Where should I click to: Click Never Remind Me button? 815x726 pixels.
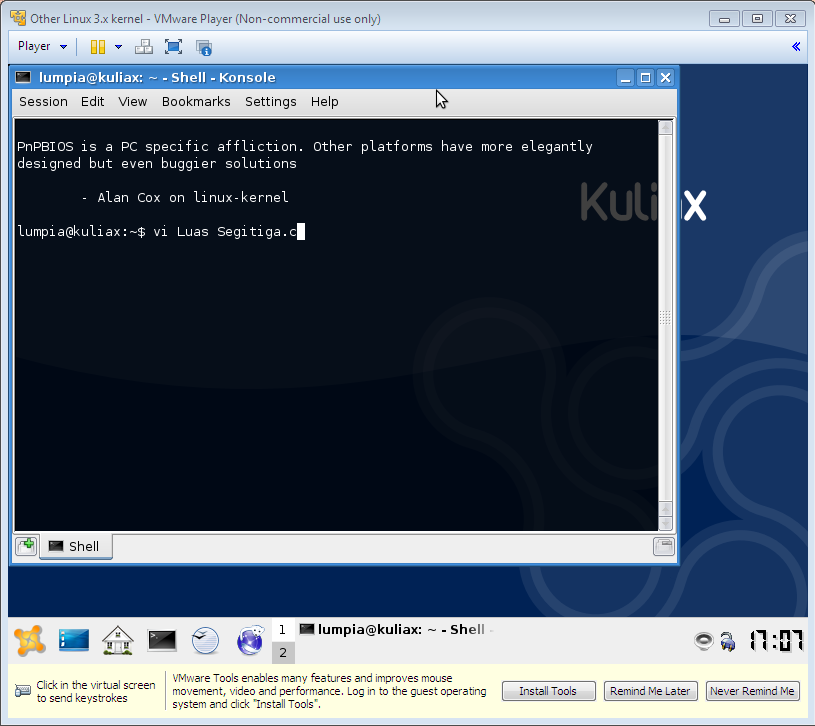pos(752,691)
